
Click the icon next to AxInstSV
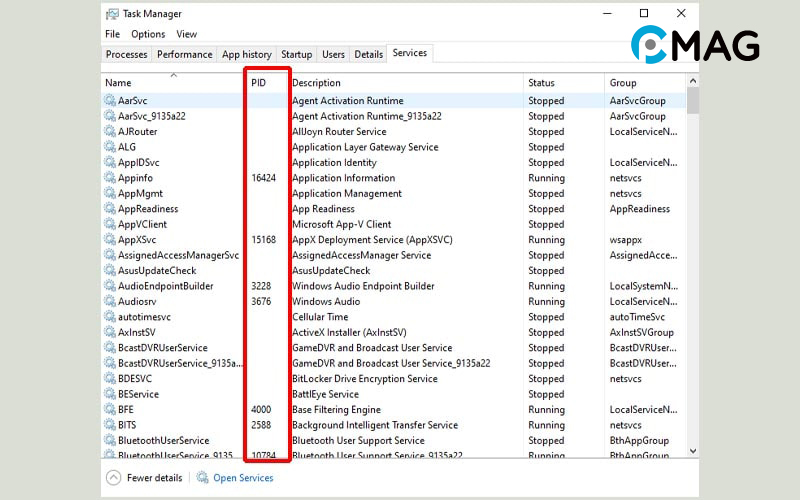tap(110, 332)
